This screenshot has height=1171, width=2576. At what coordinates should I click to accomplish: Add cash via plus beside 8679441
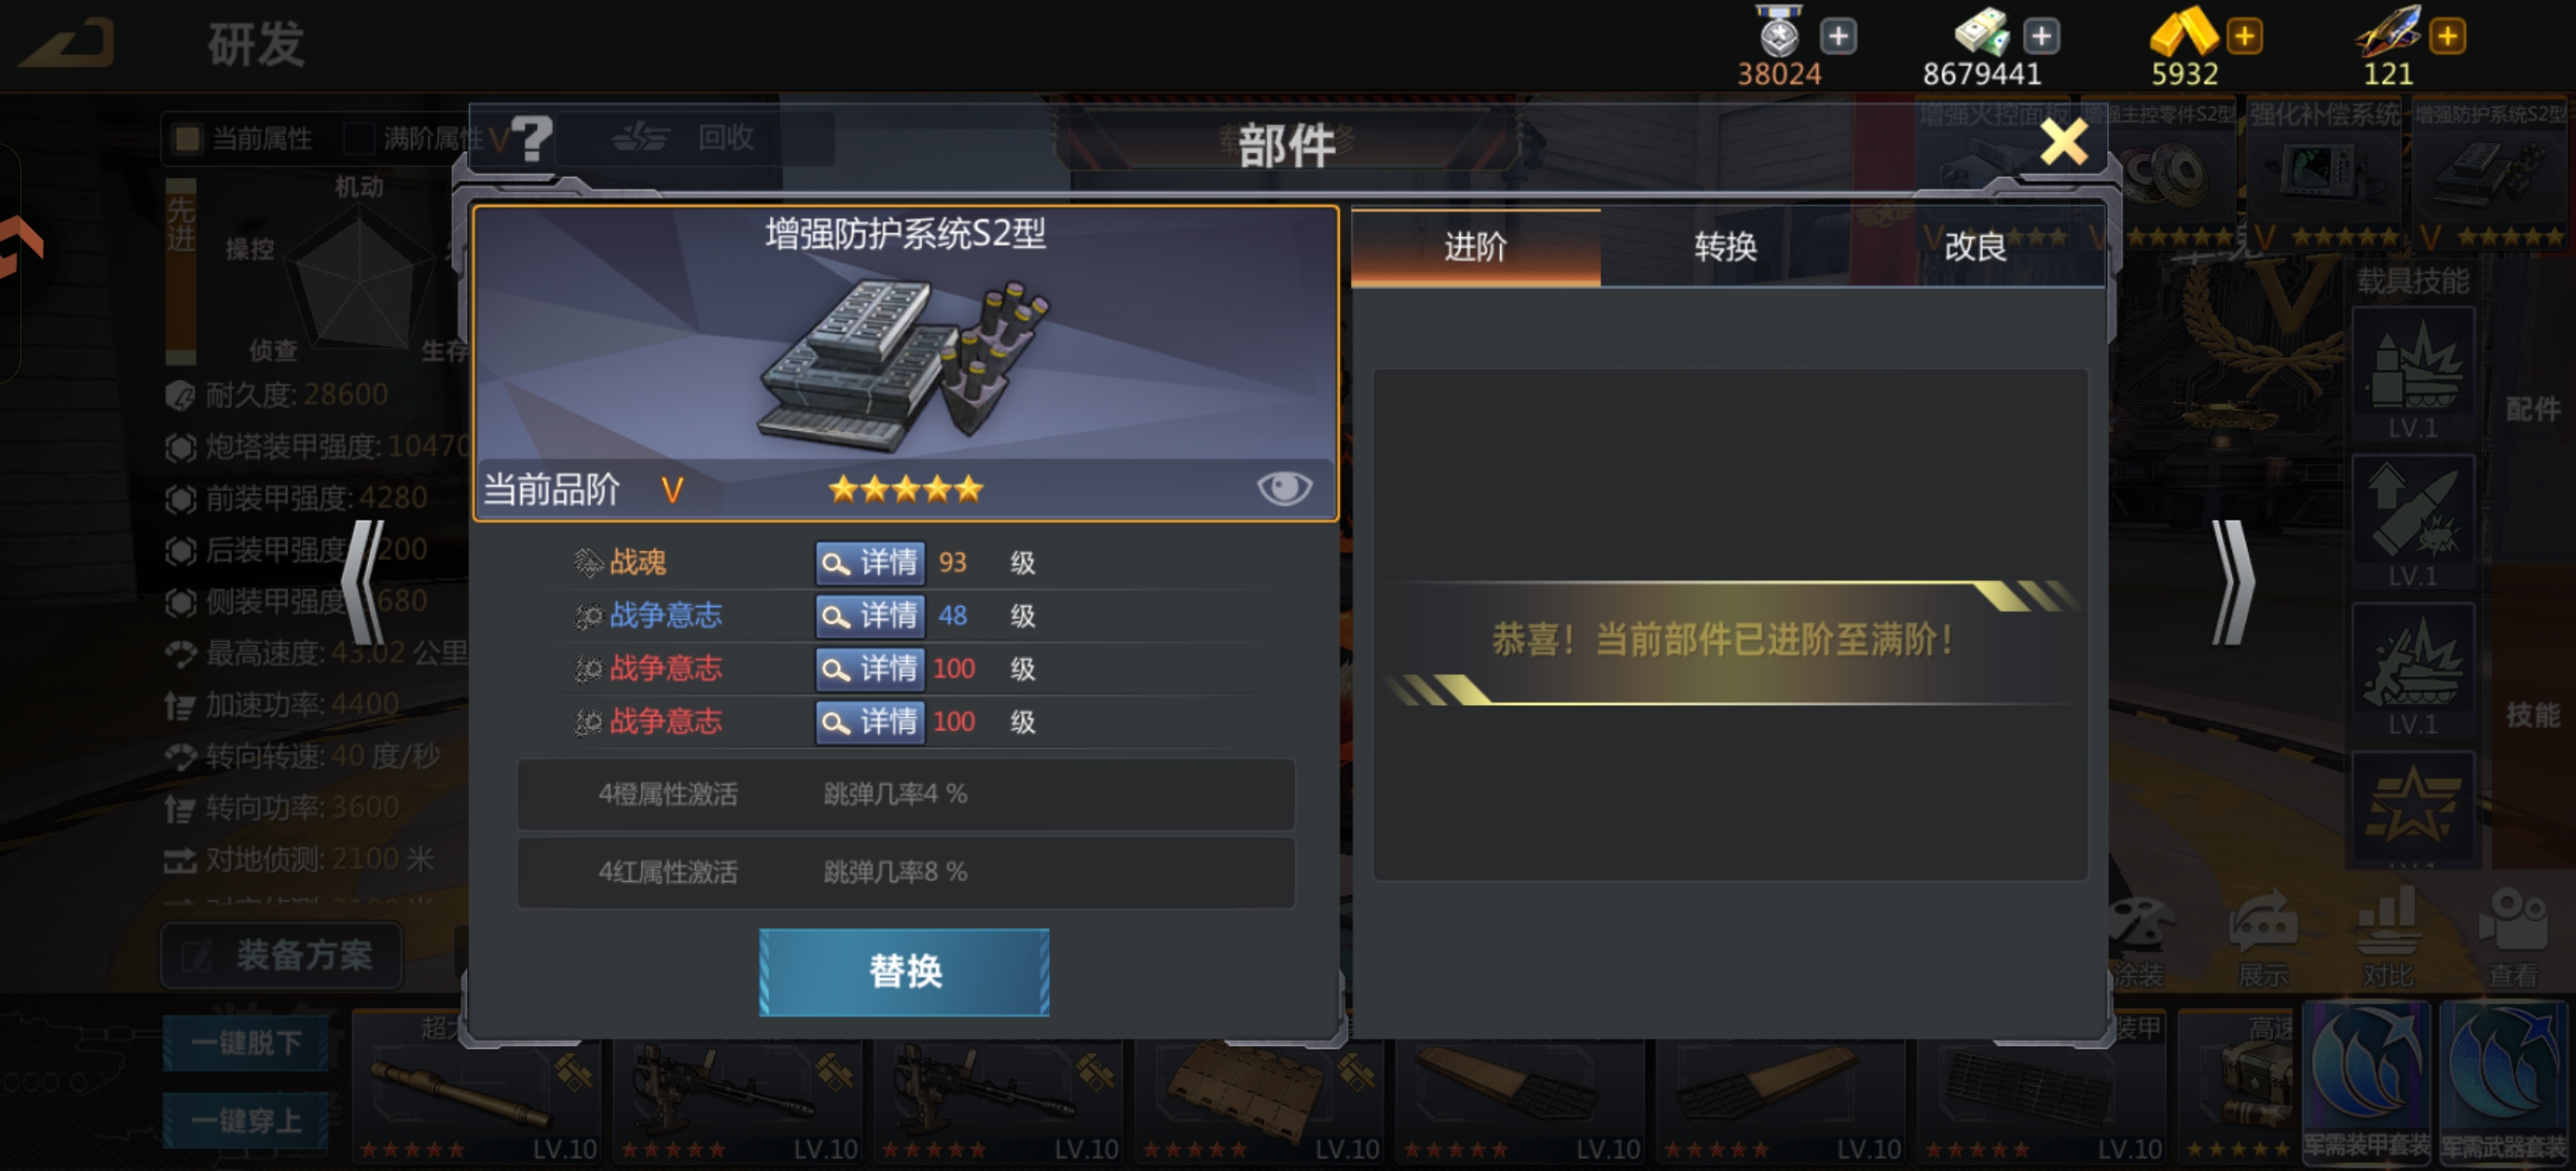2041,36
